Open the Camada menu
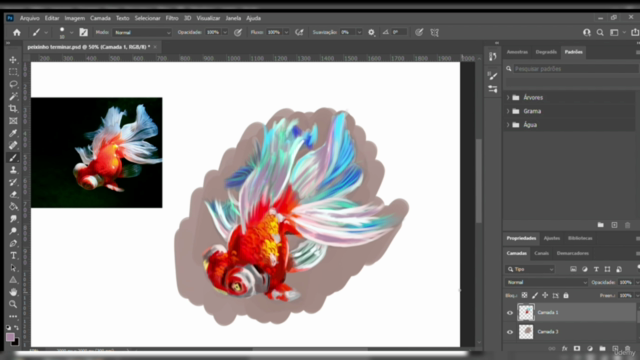Screen dimensions: 640x360 100,18
